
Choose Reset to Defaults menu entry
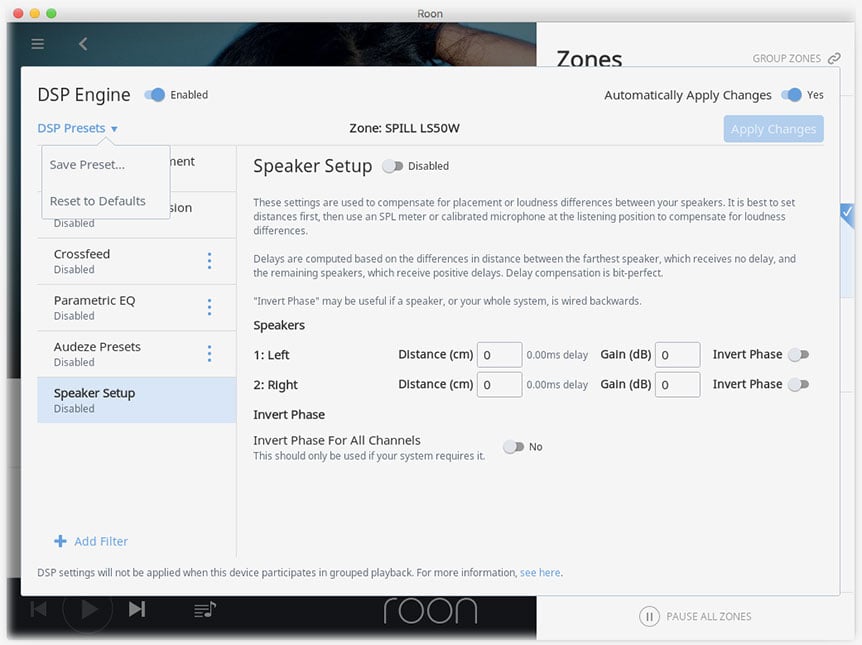(98, 201)
